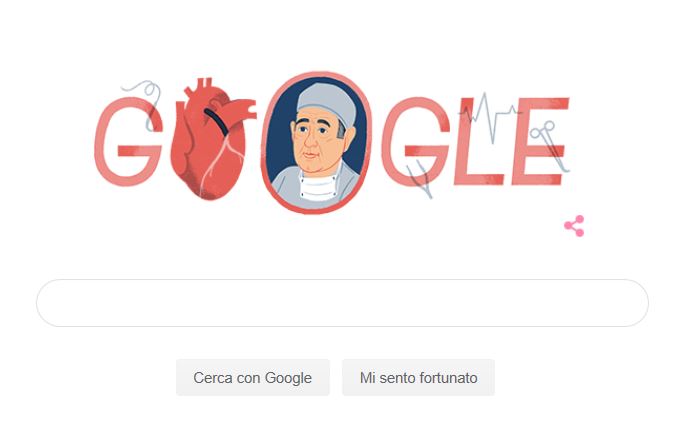Click the Cerca con Google button
This screenshot has height=425, width=686.
point(253,378)
